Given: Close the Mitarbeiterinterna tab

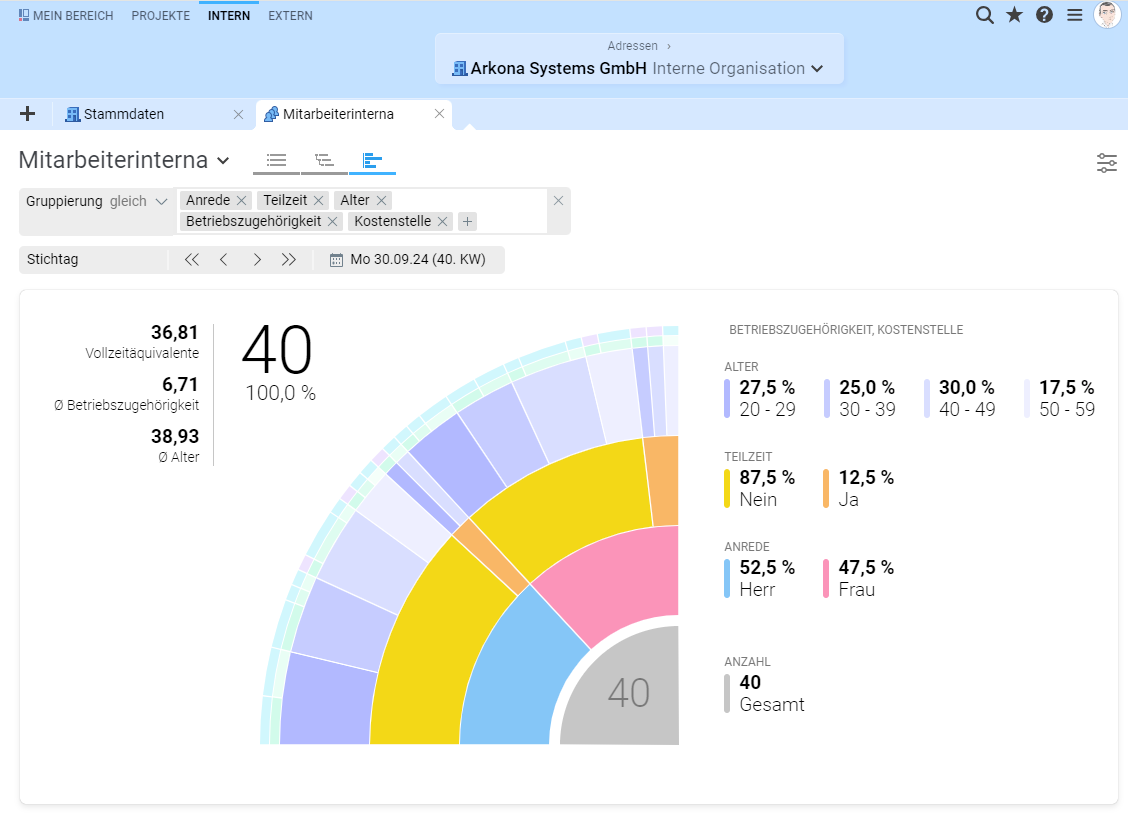Looking at the screenshot, I should pos(439,114).
